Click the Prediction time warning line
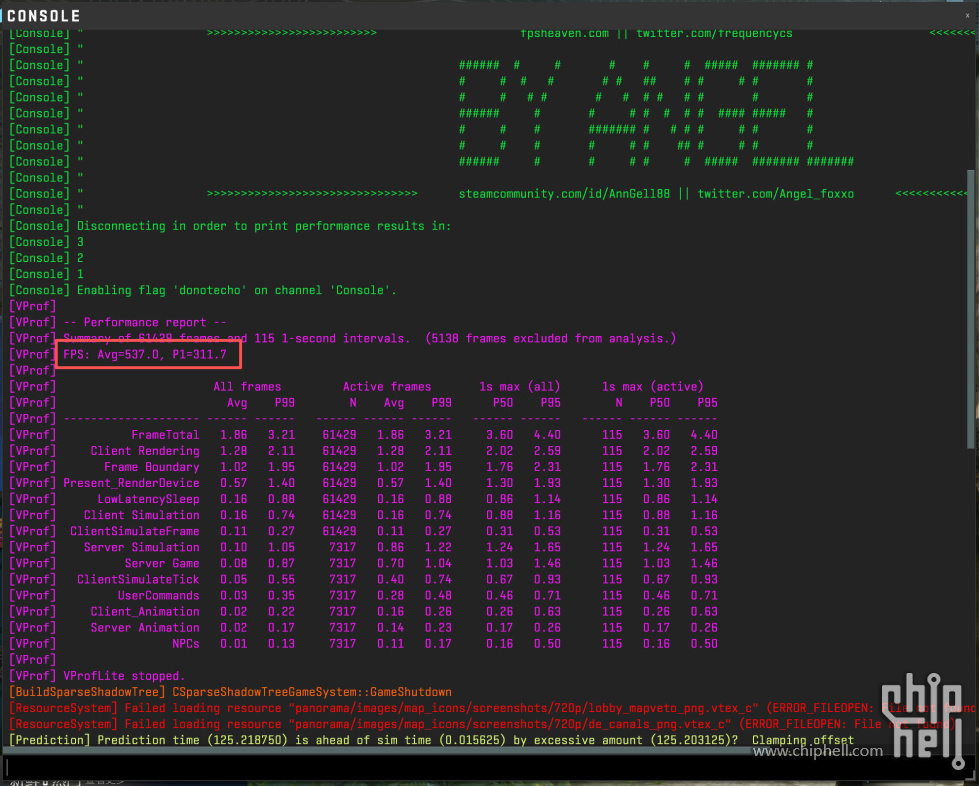Screen dimensions: 979x786 (x=430, y=740)
